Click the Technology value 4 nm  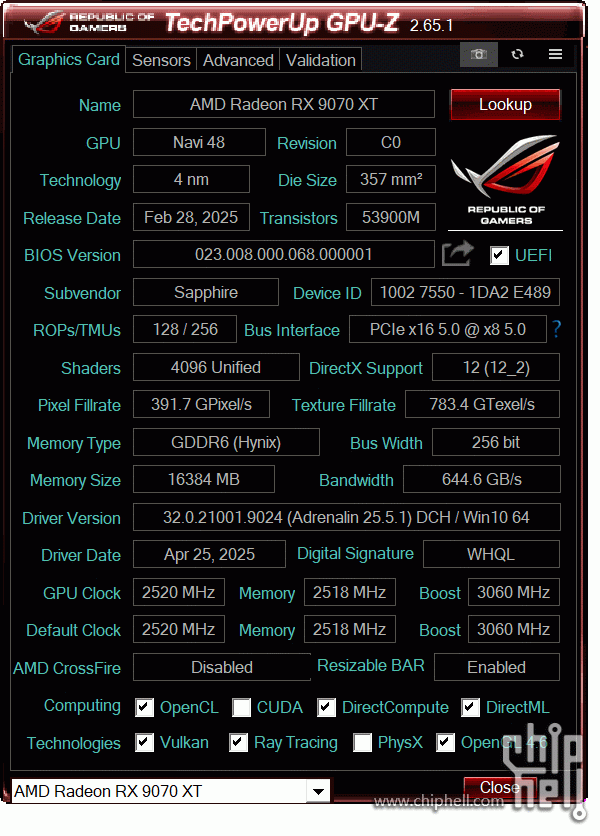tap(191, 179)
